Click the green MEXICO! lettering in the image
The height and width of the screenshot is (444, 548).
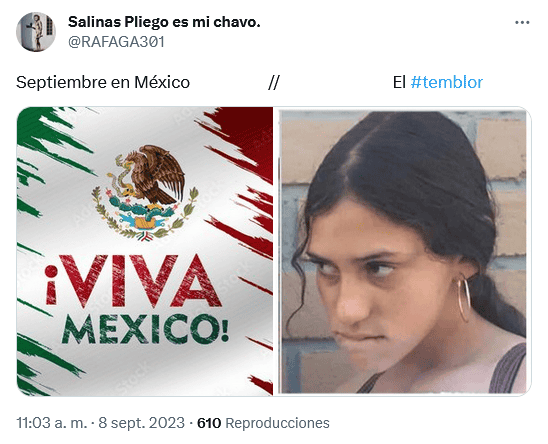coord(145,329)
